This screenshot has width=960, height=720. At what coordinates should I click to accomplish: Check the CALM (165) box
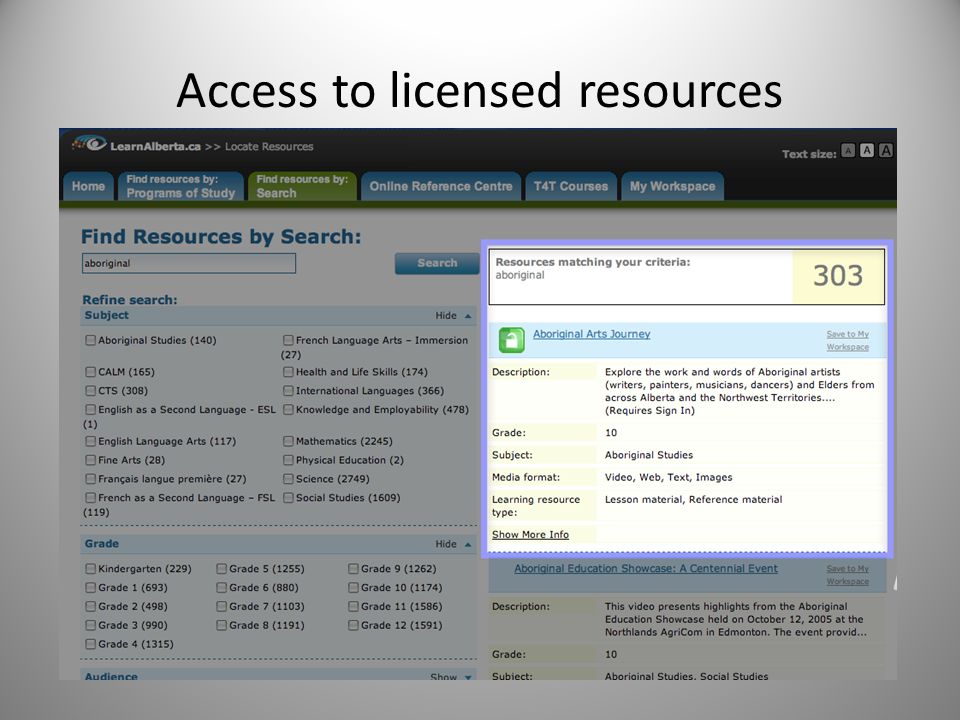click(x=90, y=372)
